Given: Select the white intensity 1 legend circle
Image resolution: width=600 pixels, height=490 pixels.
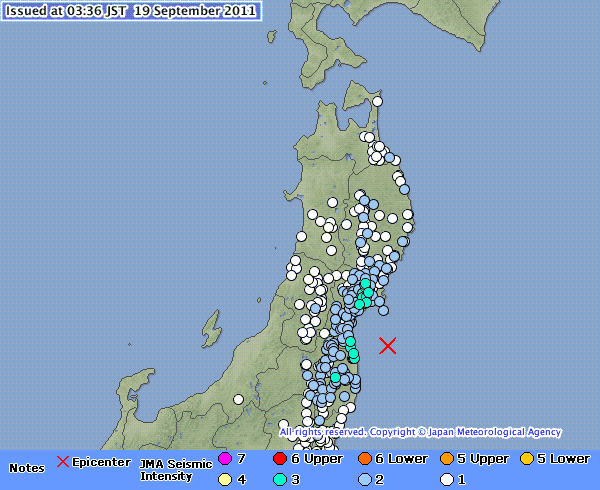Looking at the screenshot, I should coord(447,479).
